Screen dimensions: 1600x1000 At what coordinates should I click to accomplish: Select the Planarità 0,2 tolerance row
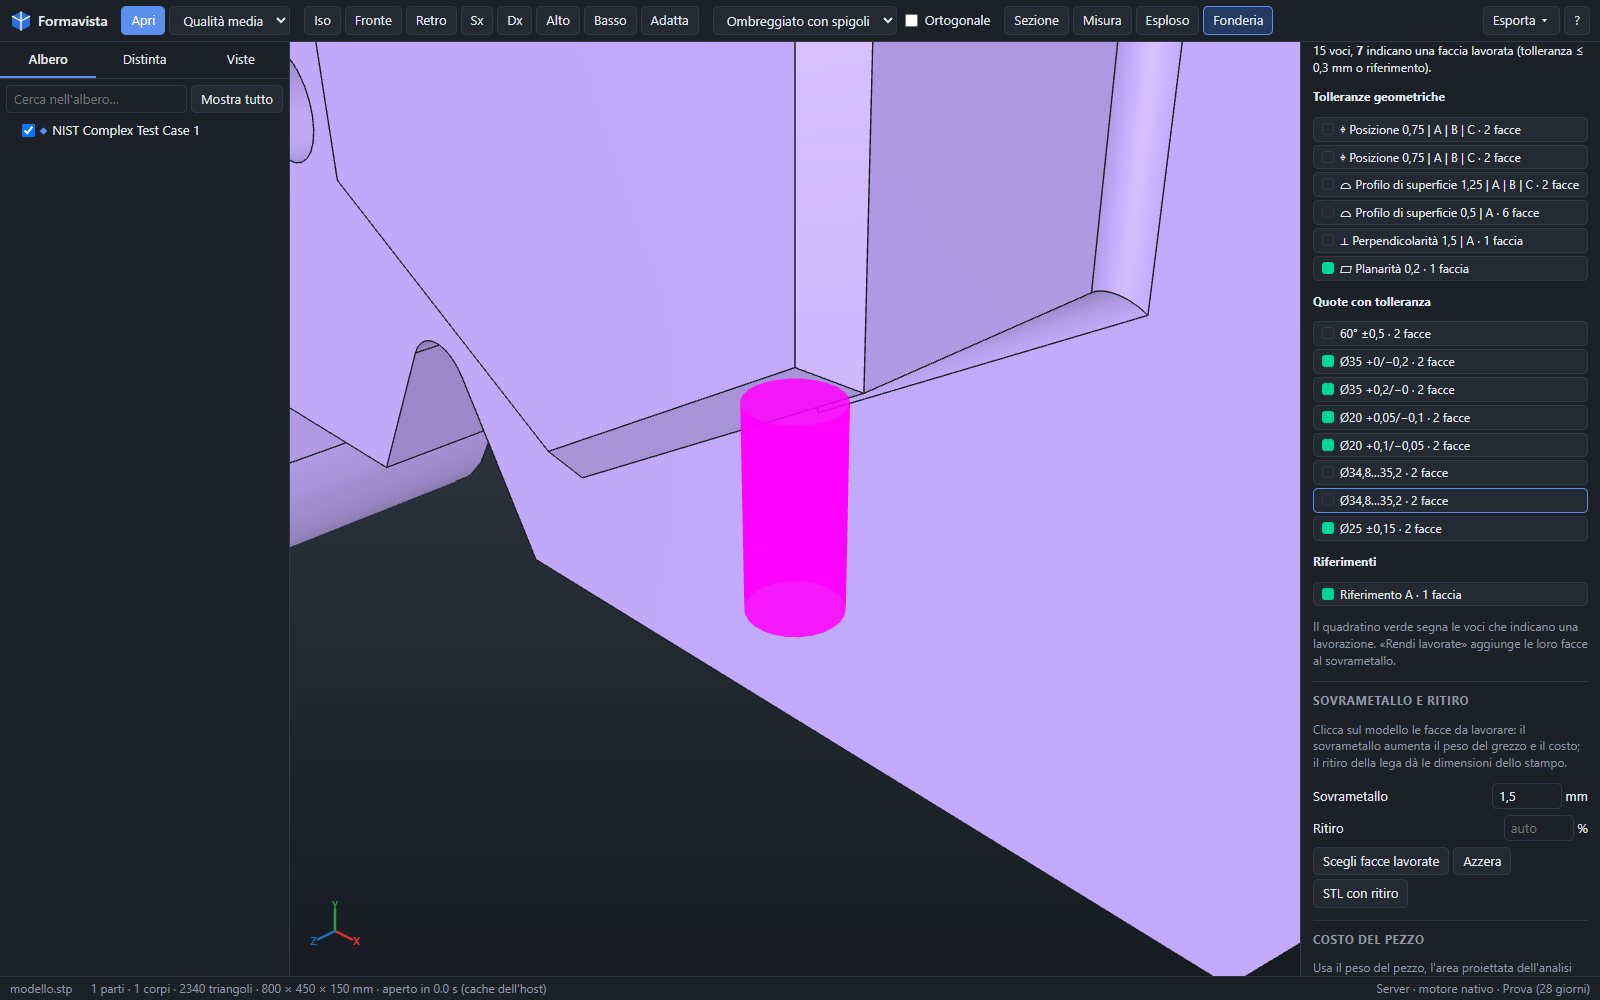pyautogui.click(x=1450, y=269)
